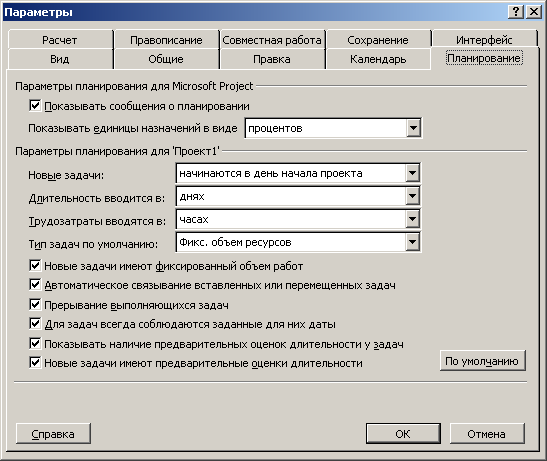Viewport: 547px width, 461px height.
Task: Go to the 'Интерфейс' tab
Action: [484, 40]
